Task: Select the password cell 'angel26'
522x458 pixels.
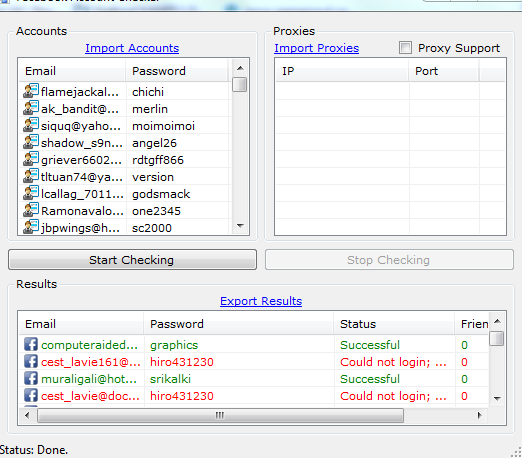Action: [x=154, y=143]
